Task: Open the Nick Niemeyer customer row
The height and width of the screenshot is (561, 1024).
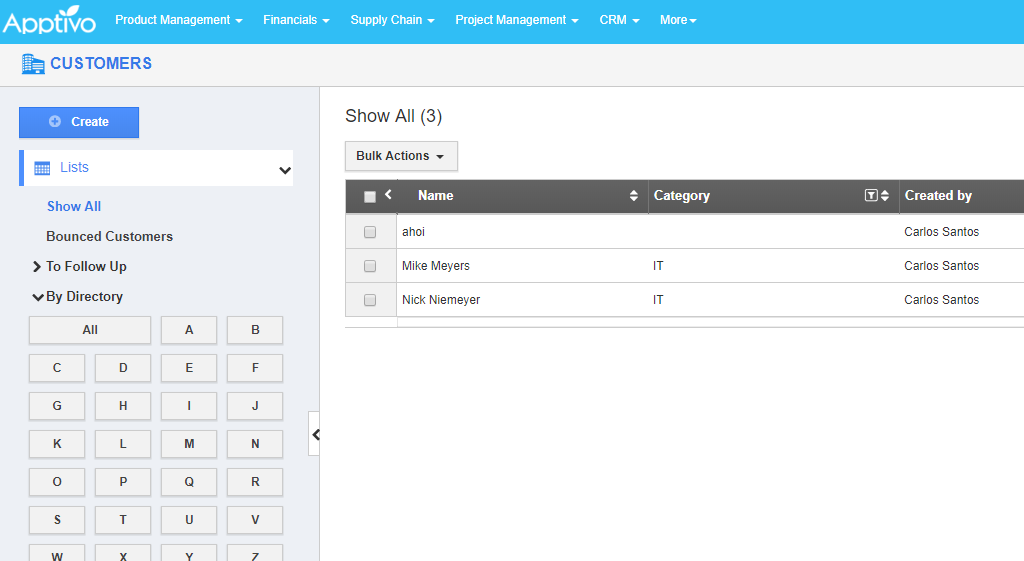Action: point(441,300)
